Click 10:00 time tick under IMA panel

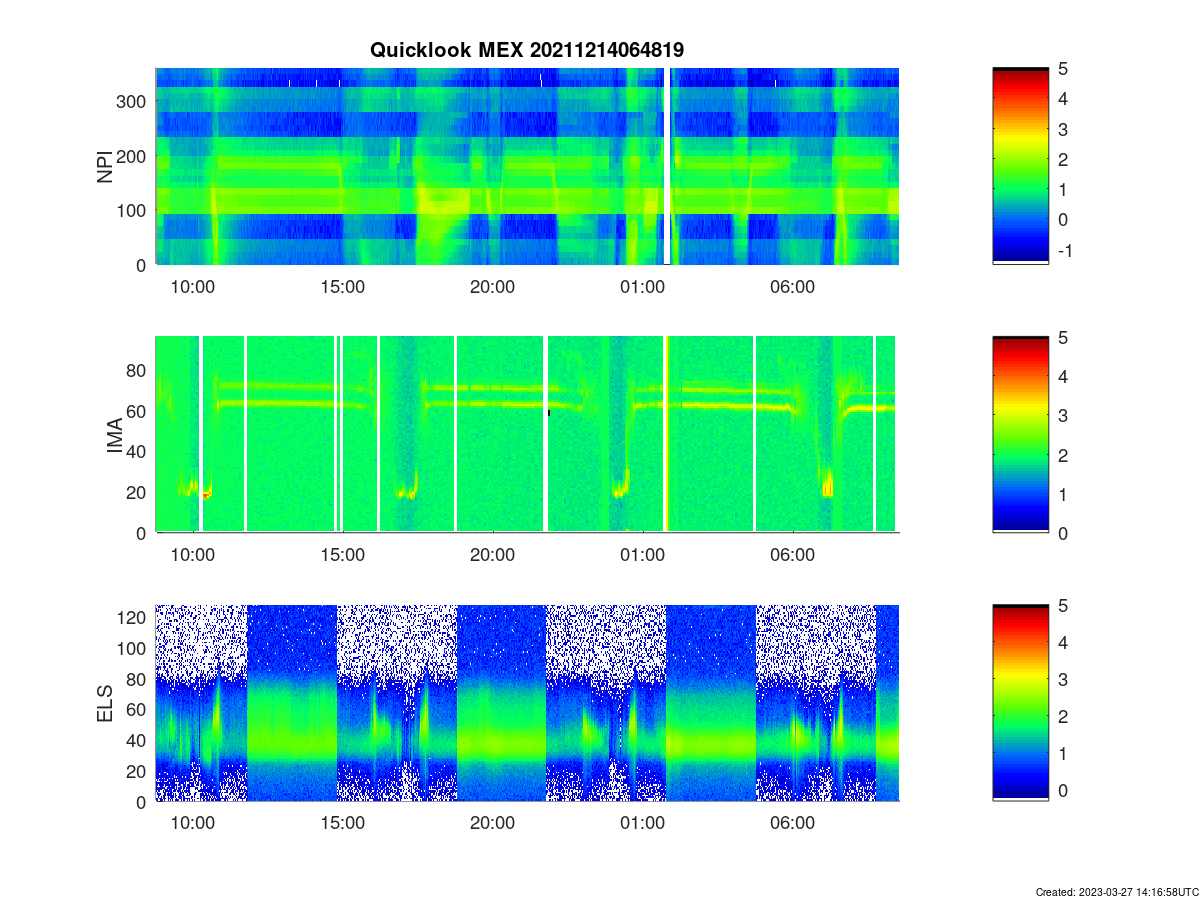193,555
